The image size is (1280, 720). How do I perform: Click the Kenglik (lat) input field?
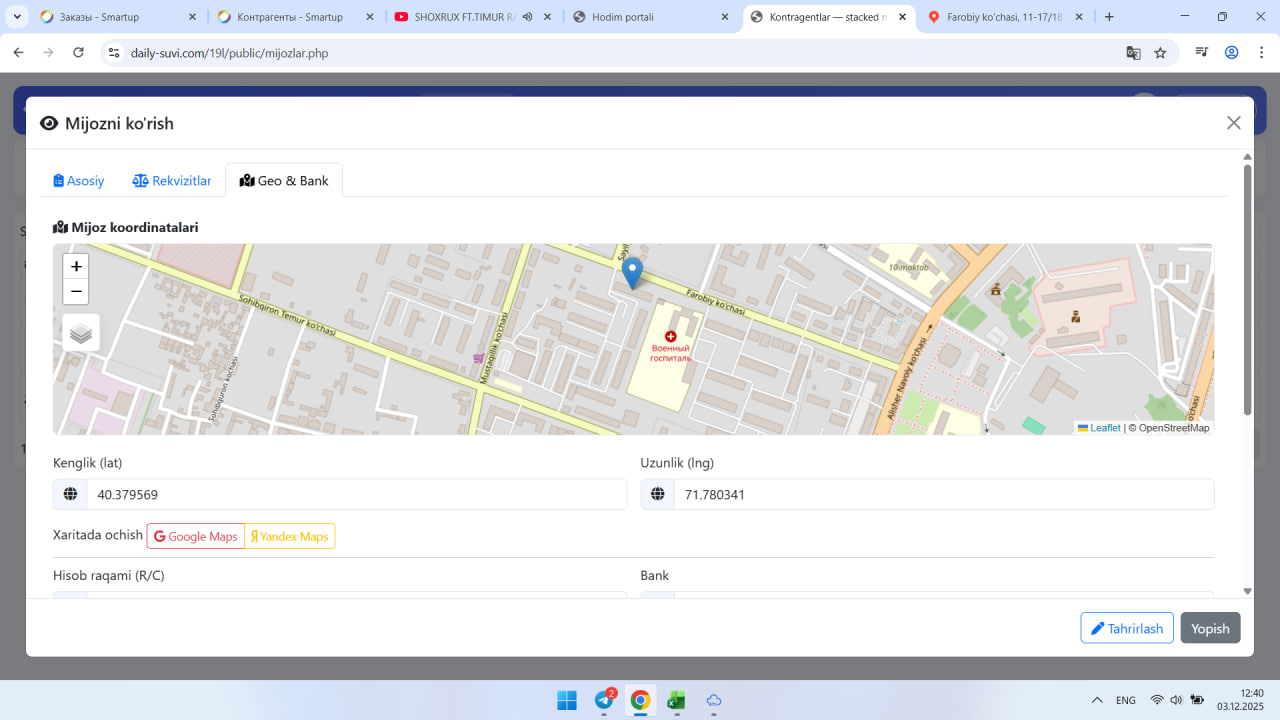pos(357,494)
